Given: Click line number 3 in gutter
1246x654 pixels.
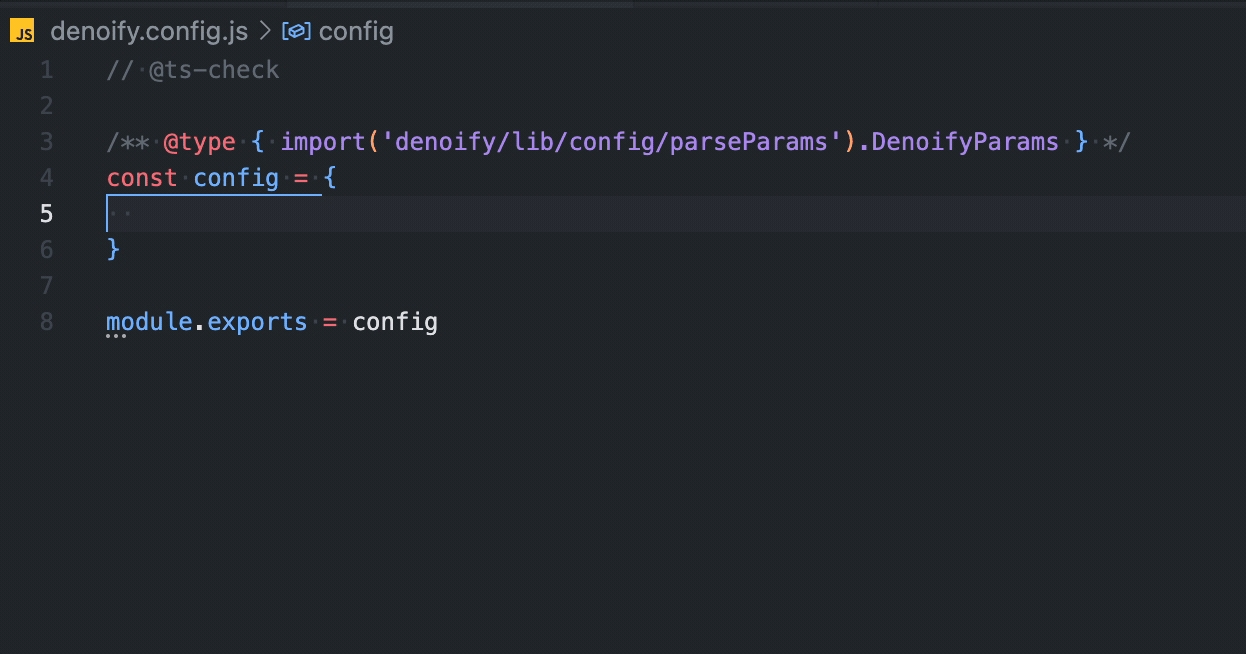Looking at the screenshot, I should 47,142.
